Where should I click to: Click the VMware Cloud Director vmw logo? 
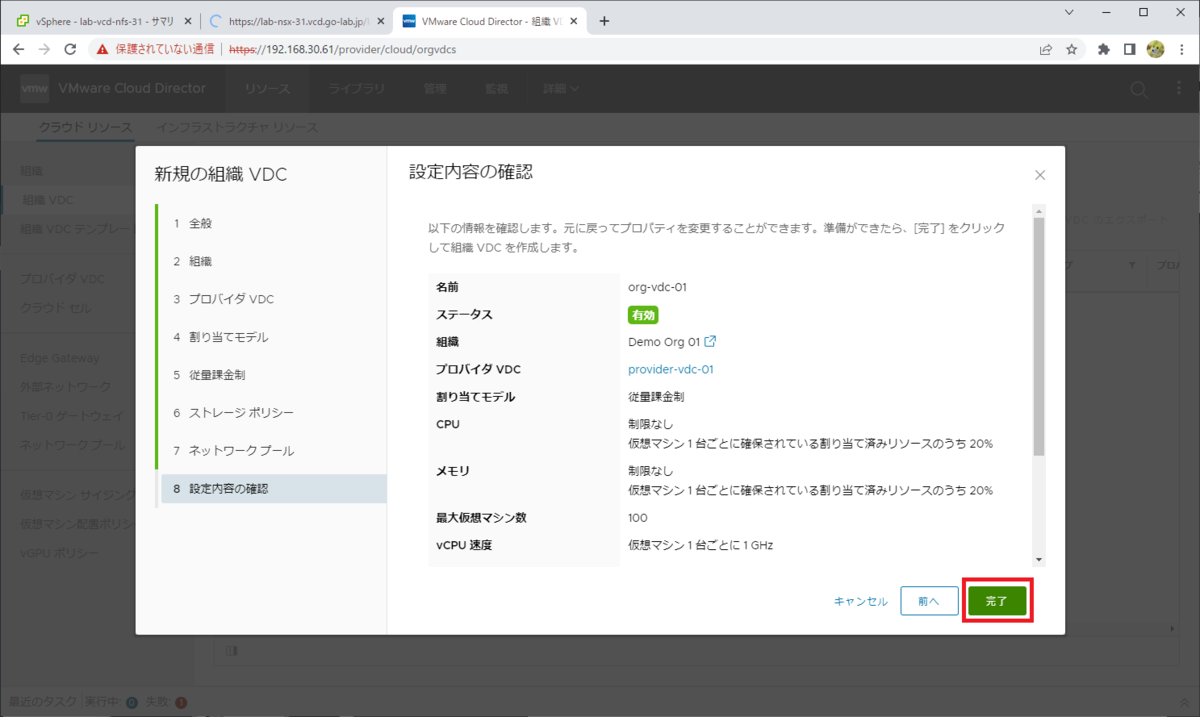coord(35,88)
